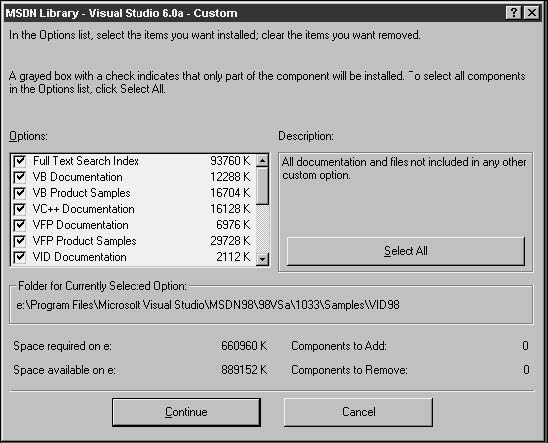The image size is (548, 443).
Task: Click the Components to Add label
Action: [x=339, y=346]
